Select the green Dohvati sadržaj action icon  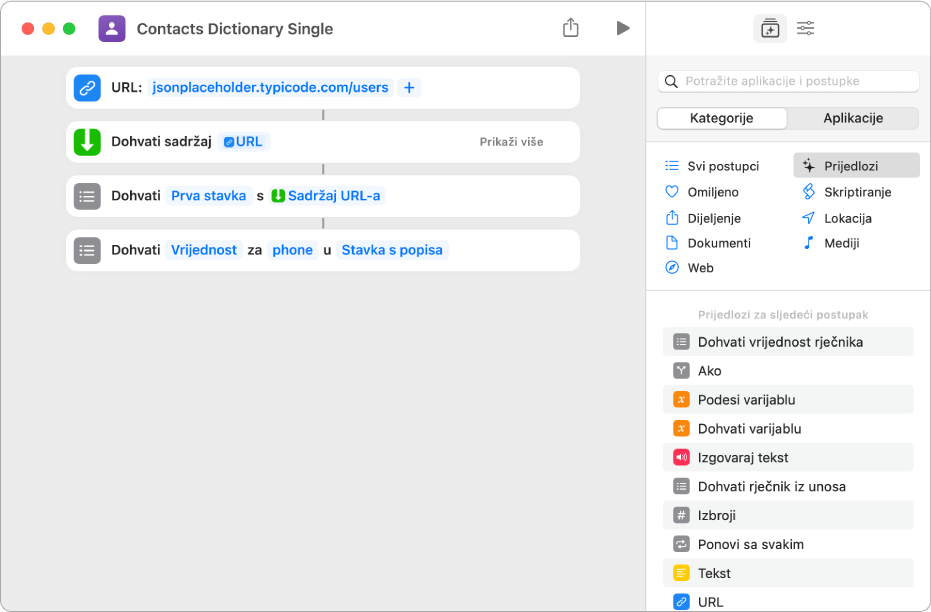click(87, 142)
